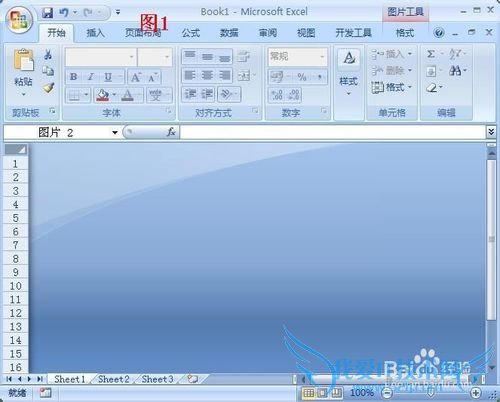Open Find and Select binoculars
The height and width of the screenshot is (402, 500).
click(x=455, y=71)
